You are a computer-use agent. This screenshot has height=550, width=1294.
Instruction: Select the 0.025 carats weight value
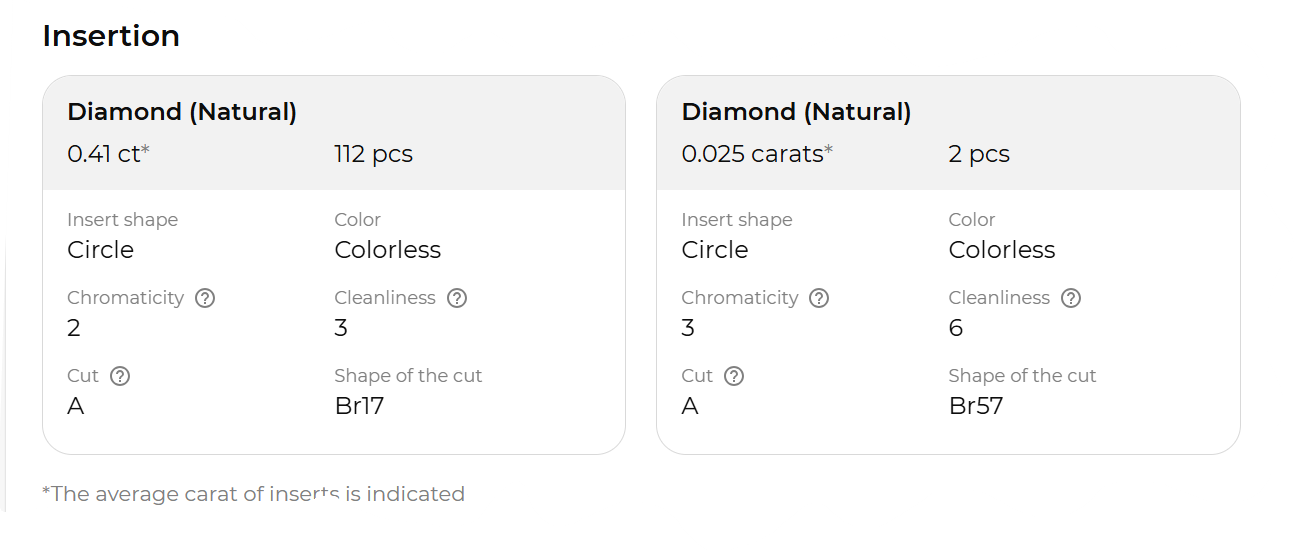pos(752,154)
